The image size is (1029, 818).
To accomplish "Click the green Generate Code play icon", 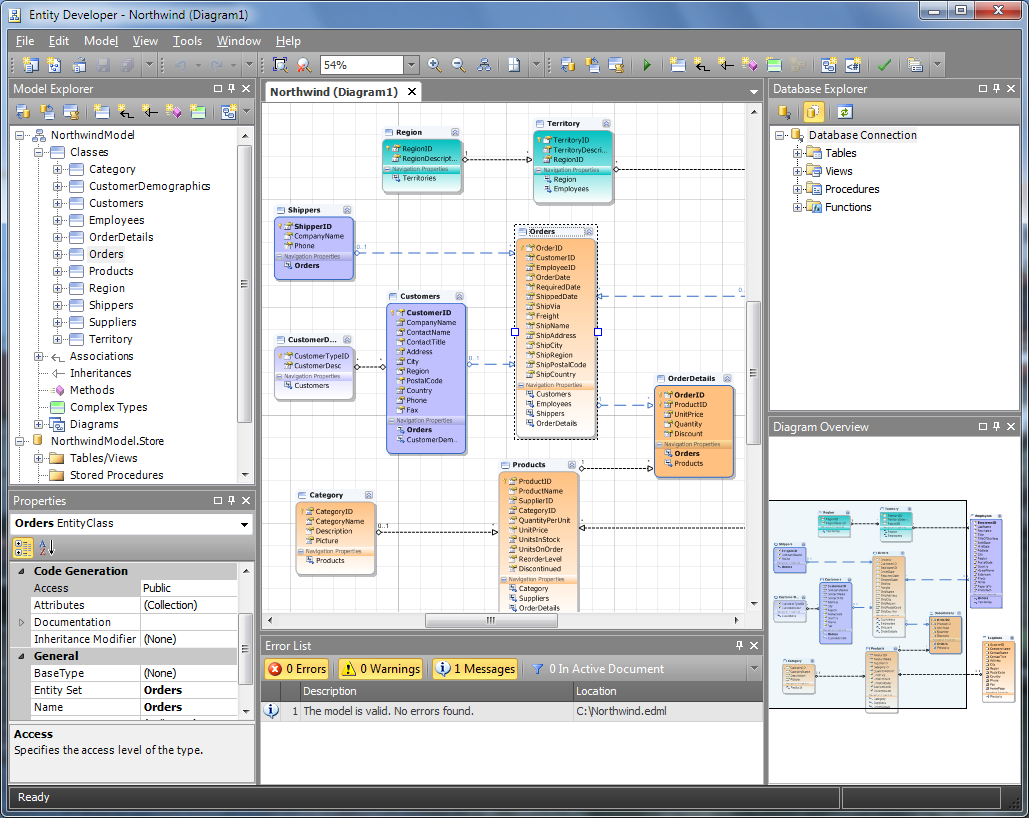I will [647, 65].
